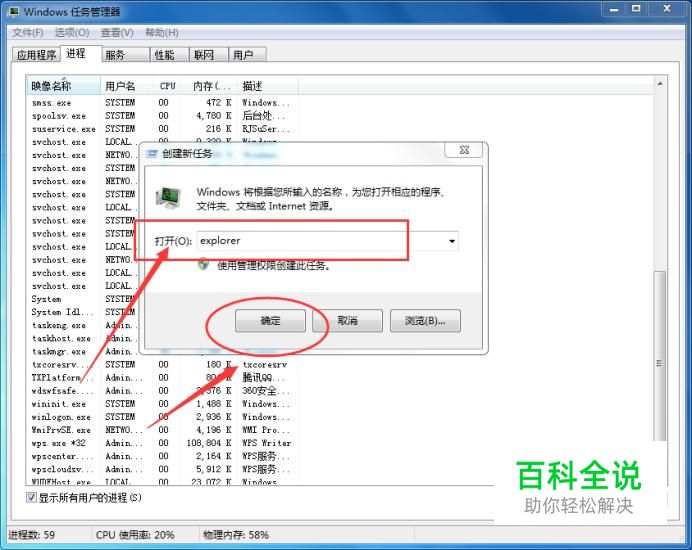Sort by 用户名 column header
The height and width of the screenshot is (550, 692).
click(127, 86)
